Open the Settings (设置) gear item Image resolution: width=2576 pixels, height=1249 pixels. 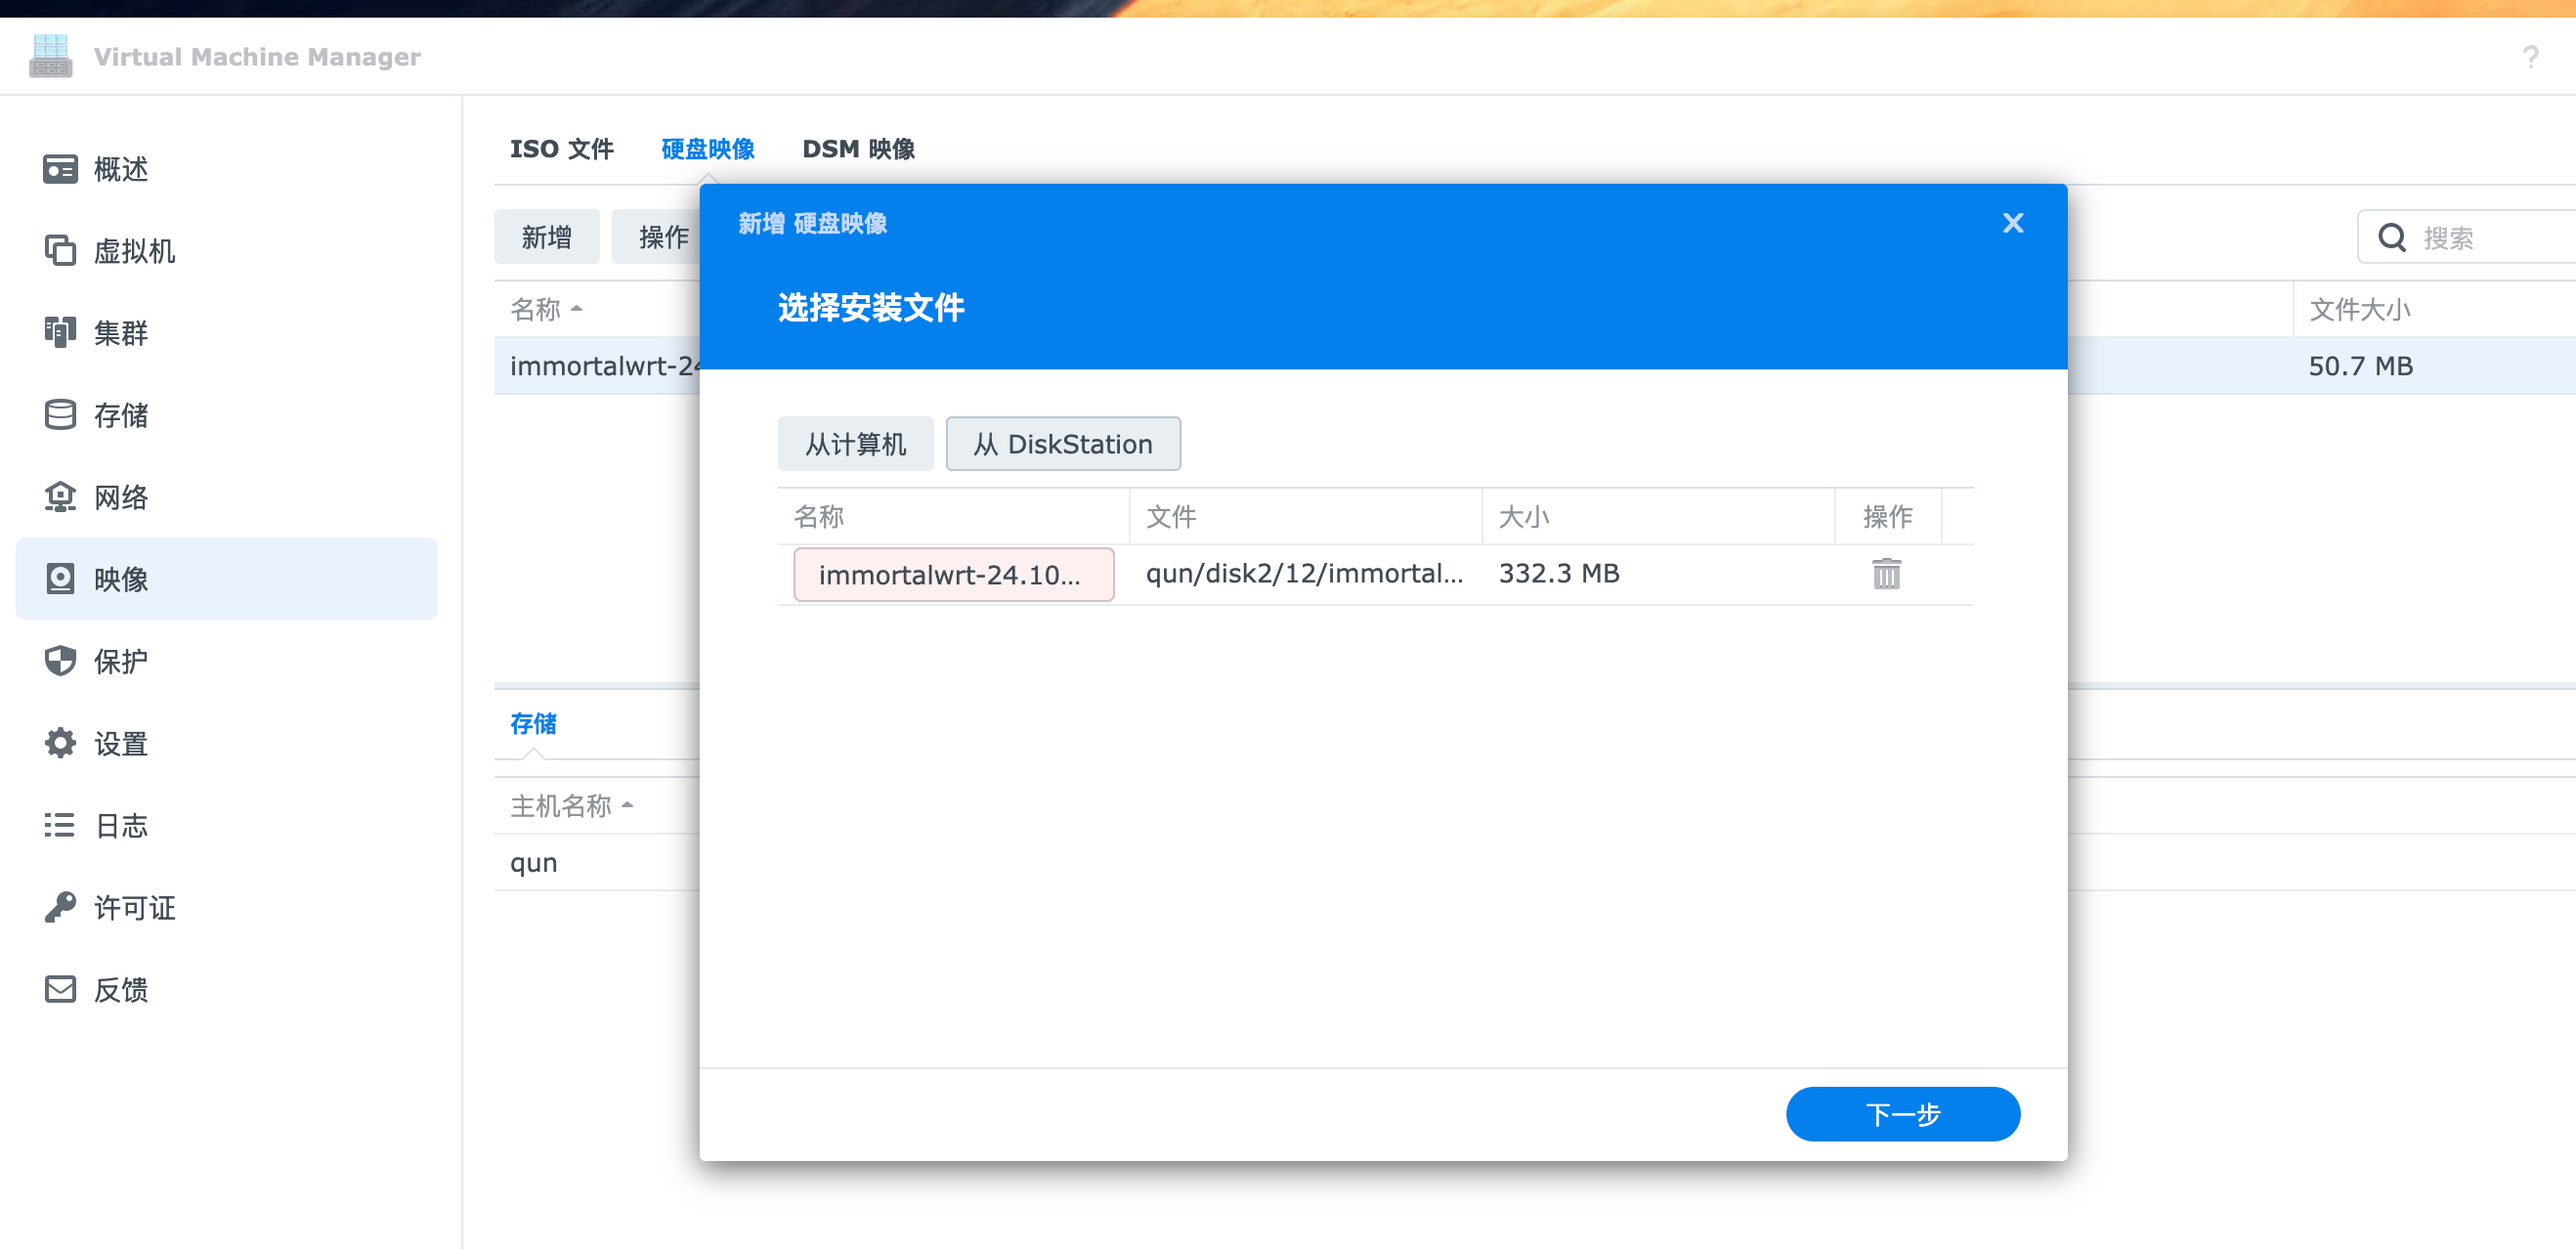tap(120, 743)
